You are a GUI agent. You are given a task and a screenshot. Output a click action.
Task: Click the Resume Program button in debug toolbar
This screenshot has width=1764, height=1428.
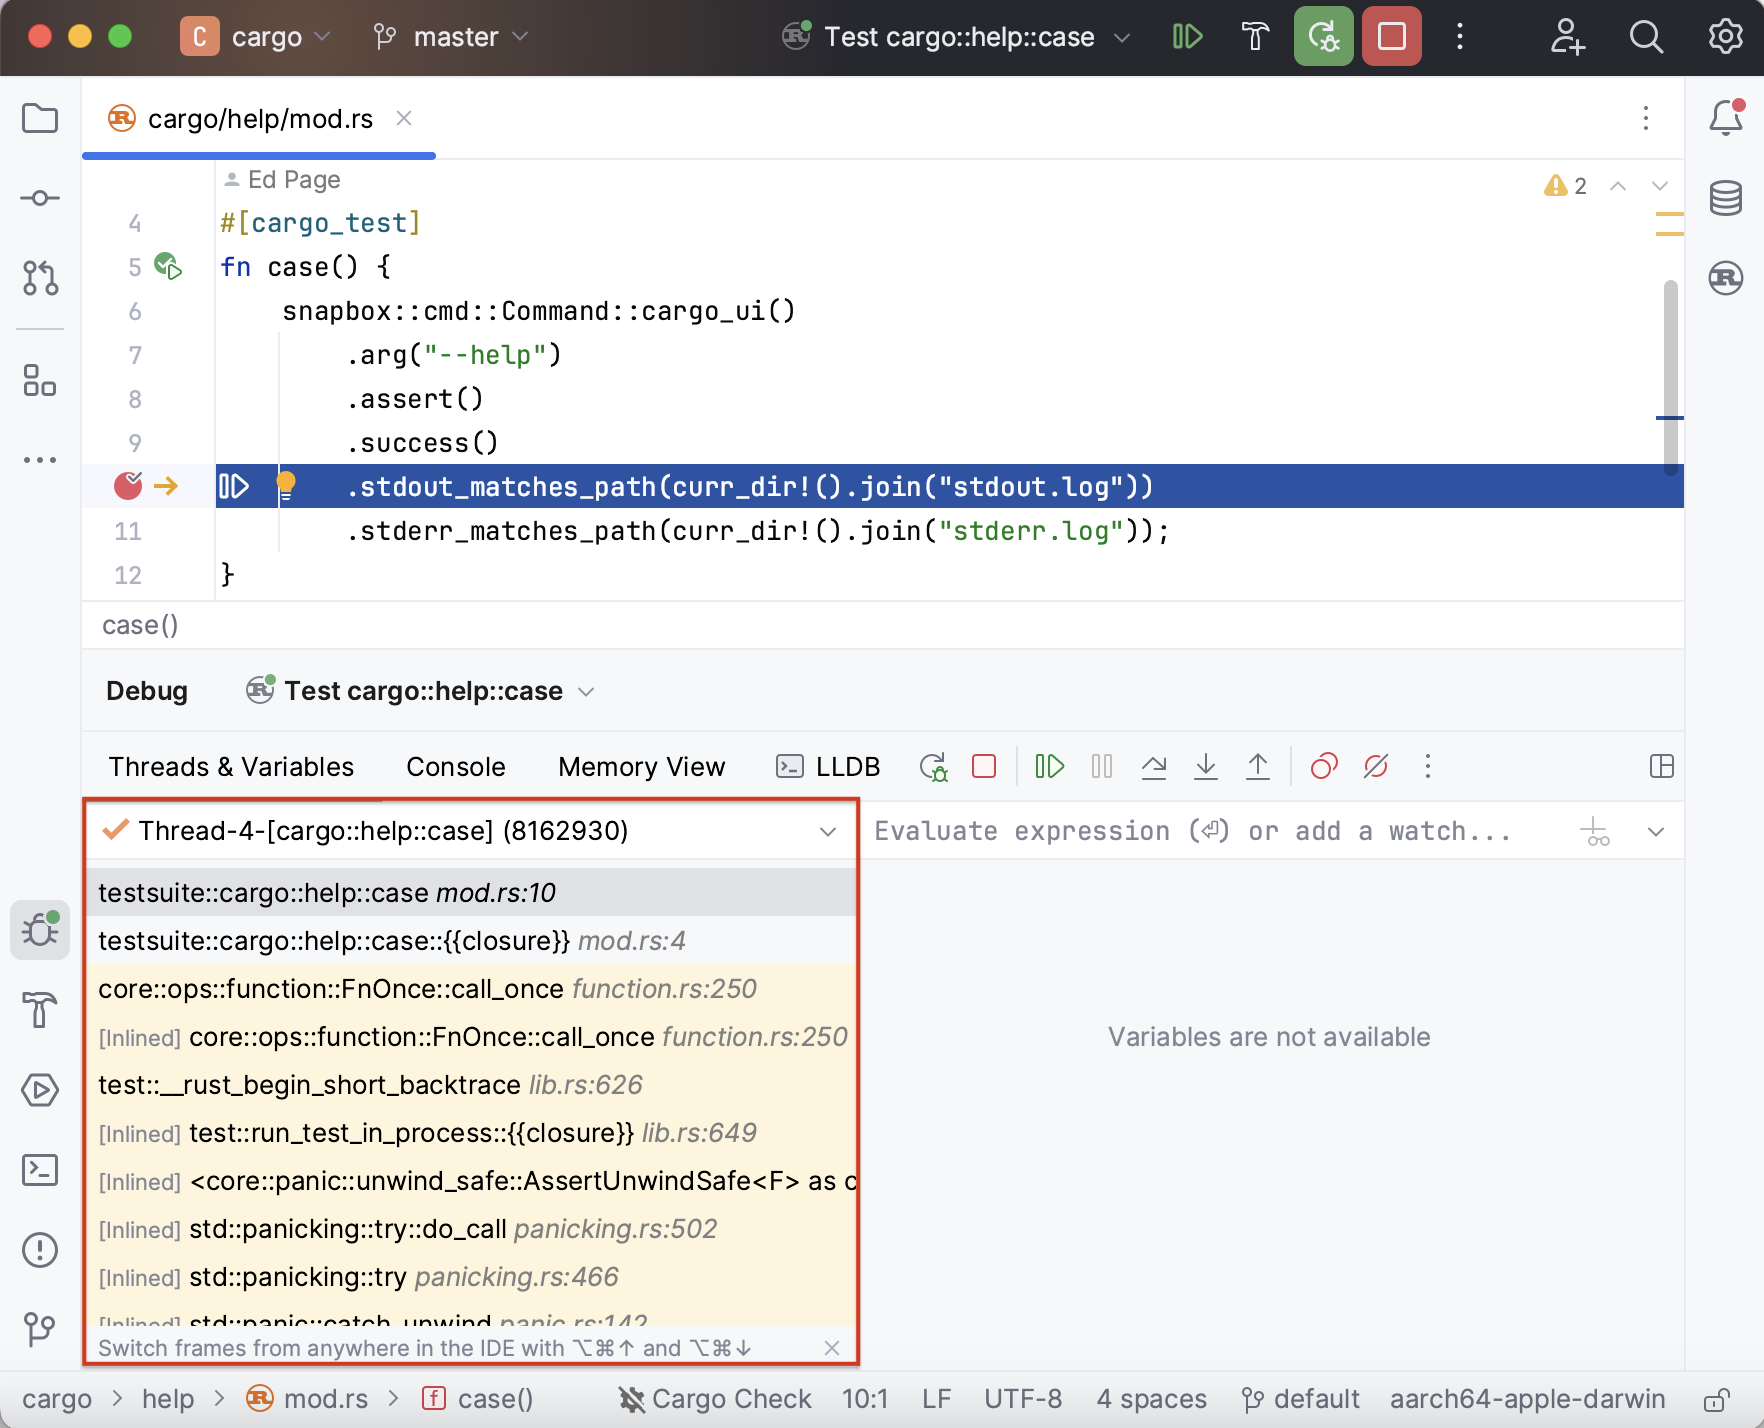pos(1049,767)
